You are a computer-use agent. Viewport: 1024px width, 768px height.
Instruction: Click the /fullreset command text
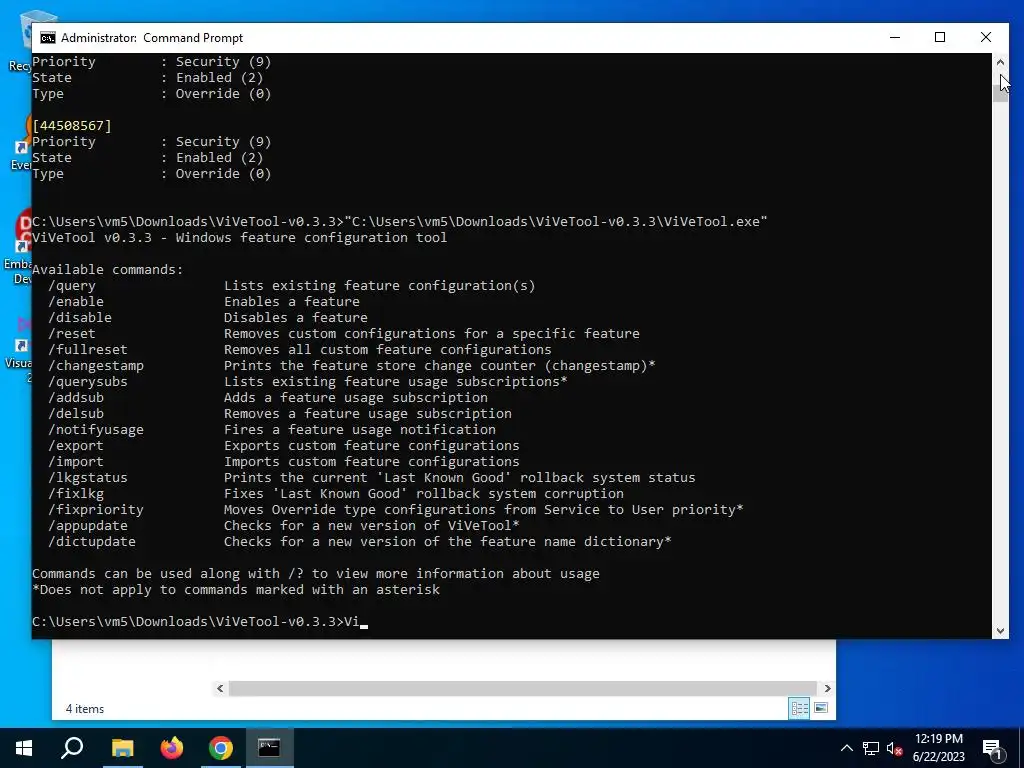pyautogui.click(x=88, y=349)
